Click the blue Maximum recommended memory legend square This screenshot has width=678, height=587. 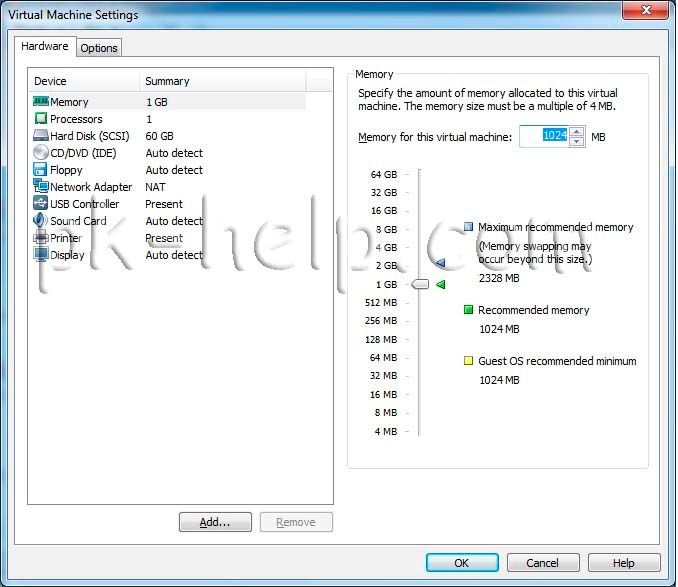pyautogui.click(x=468, y=227)
